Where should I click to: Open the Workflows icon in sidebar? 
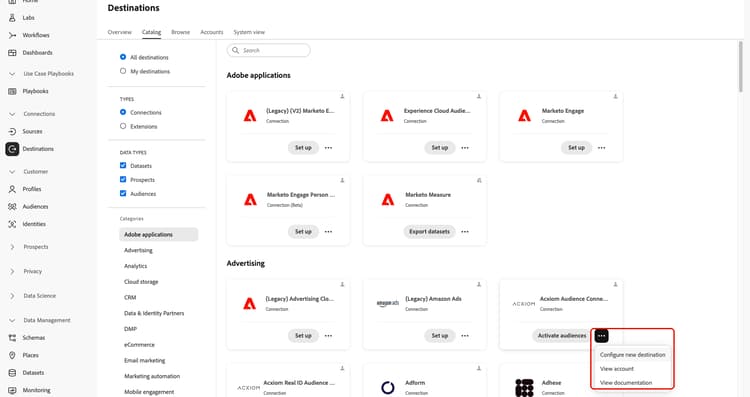[12, 35]
